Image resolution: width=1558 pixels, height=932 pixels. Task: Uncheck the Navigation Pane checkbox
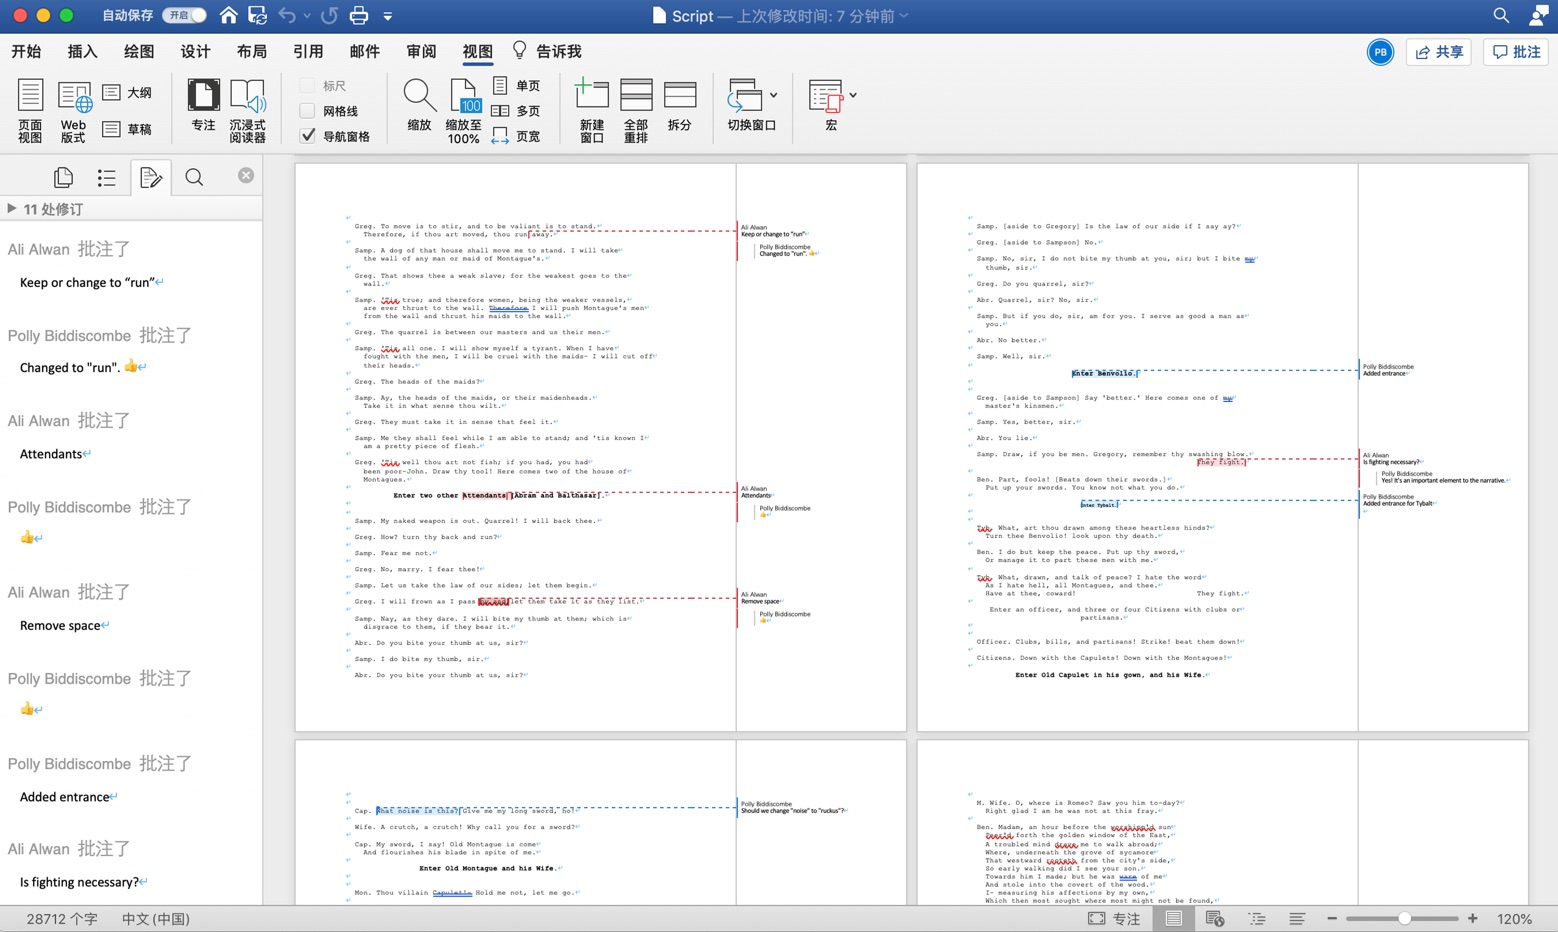308,136
